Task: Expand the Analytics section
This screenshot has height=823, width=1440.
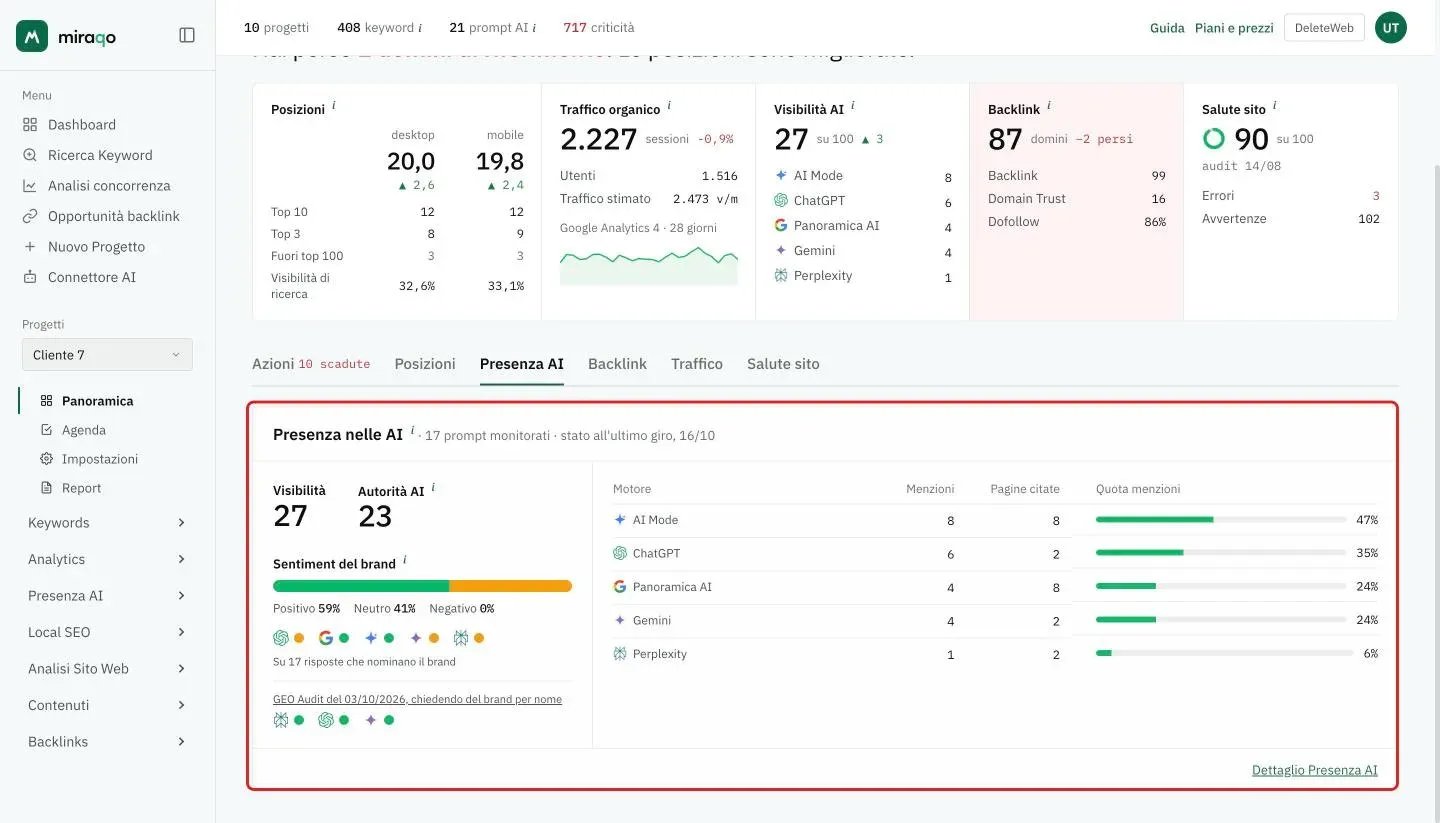Action: click(x=107, y=559)
